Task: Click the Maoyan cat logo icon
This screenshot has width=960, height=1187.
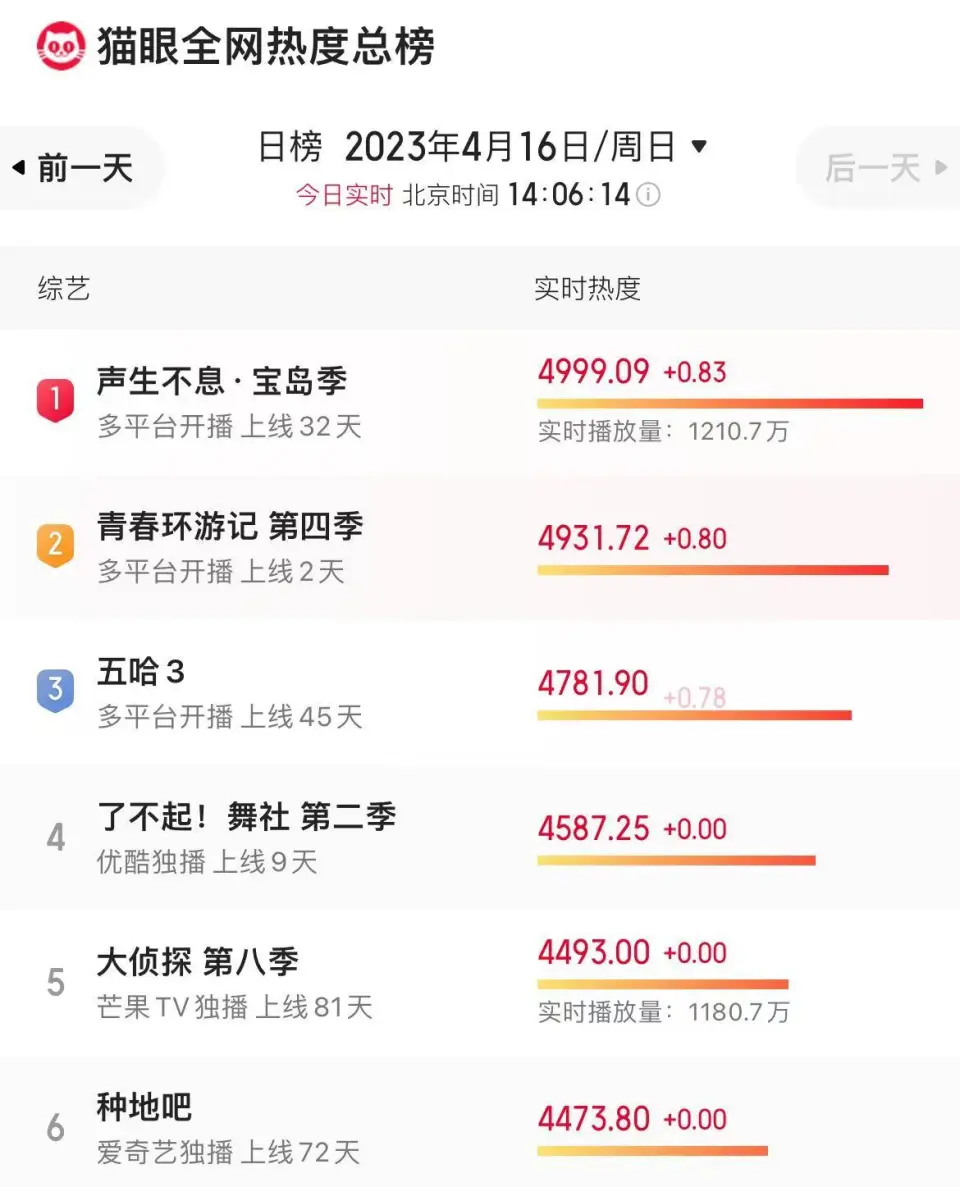Action: (x=61, y=46)
